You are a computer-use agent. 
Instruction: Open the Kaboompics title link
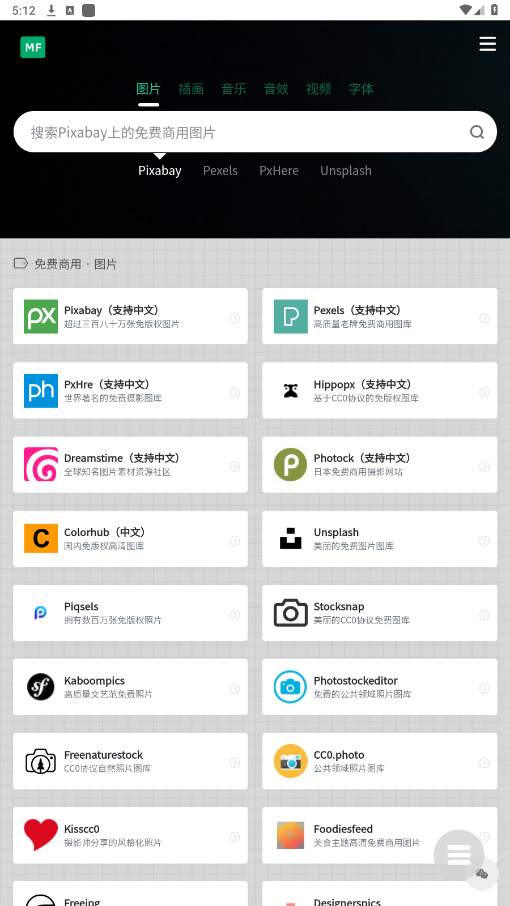point(94,681)
